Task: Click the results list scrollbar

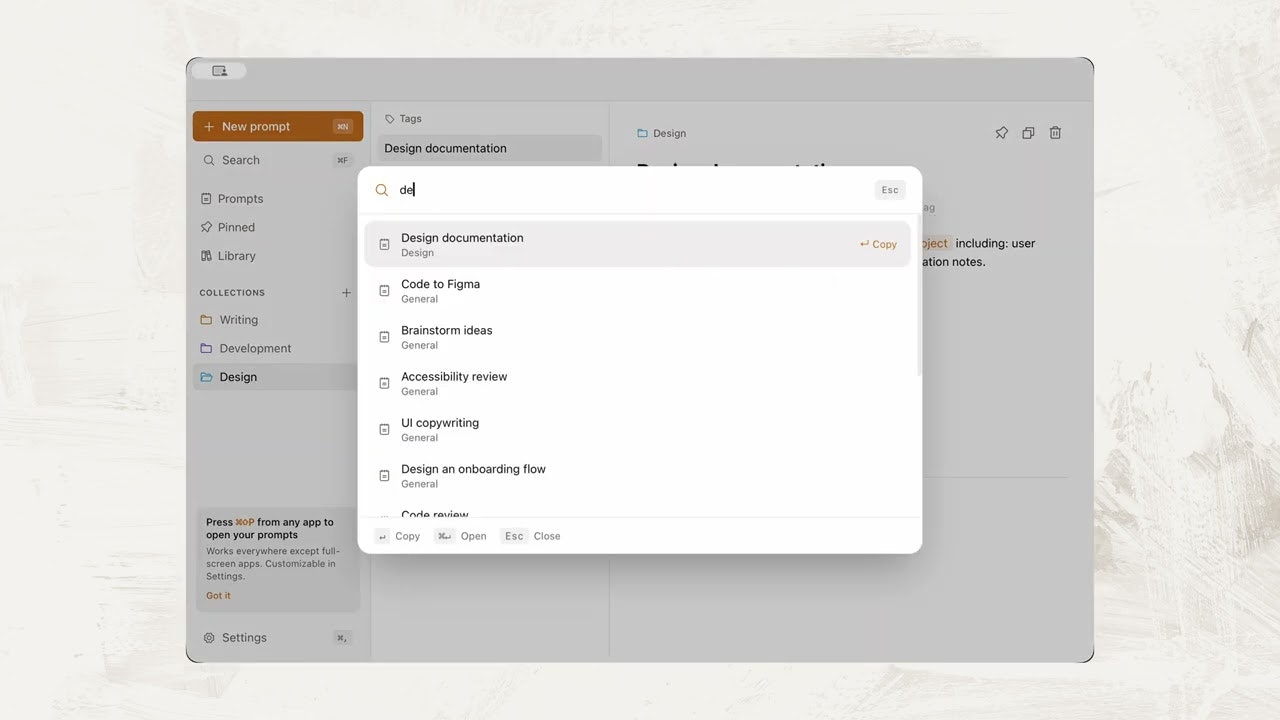Action: (917, 297)
